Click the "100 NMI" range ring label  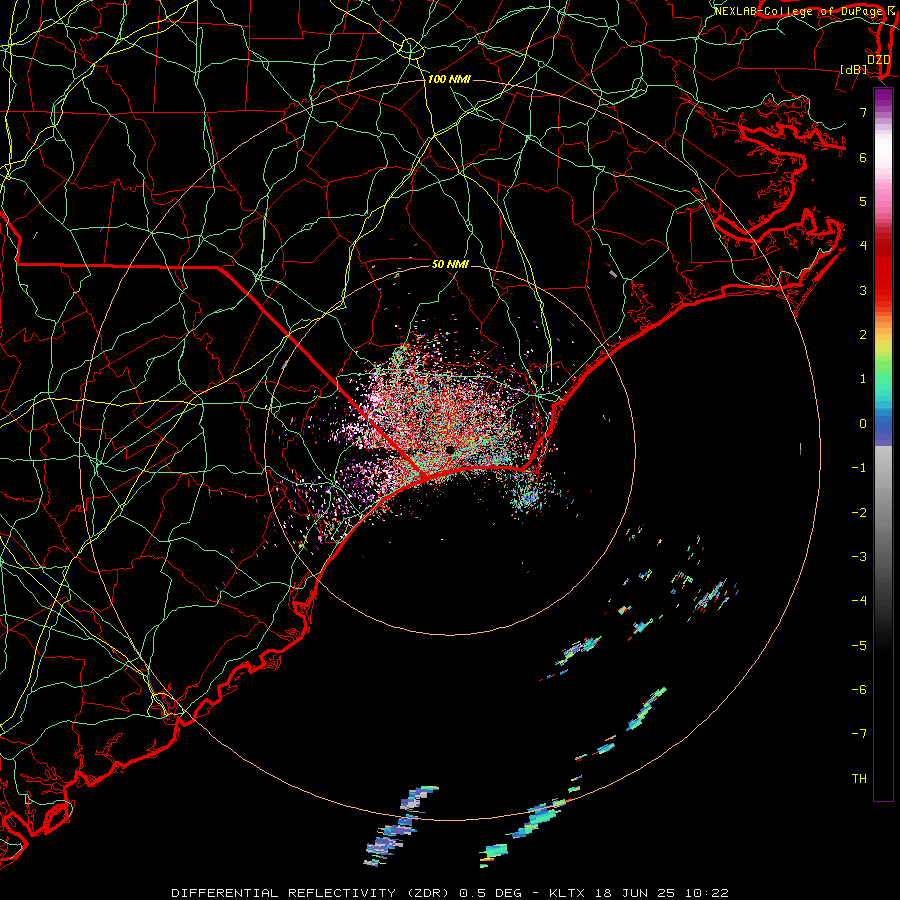[x=449, y=79]
